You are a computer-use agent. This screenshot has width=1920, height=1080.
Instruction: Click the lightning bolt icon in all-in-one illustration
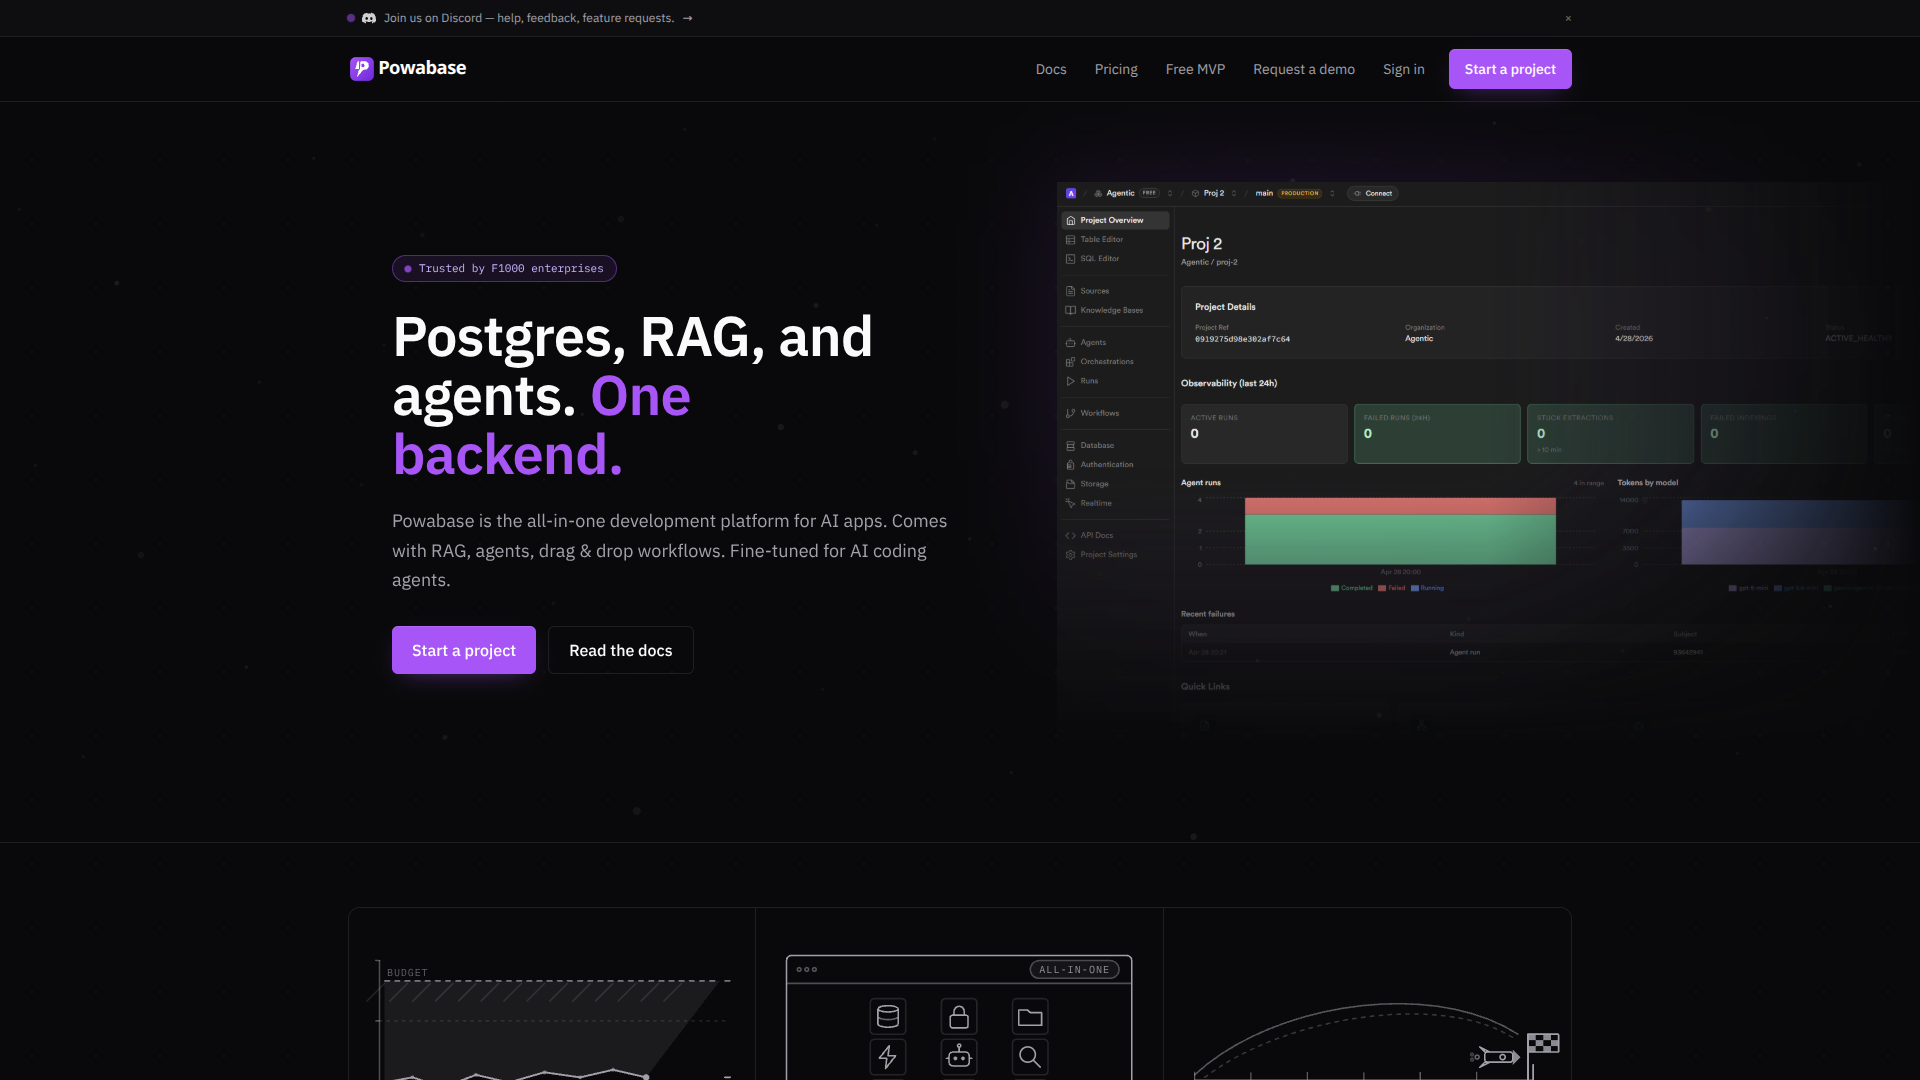click(x=888, y=1057)
